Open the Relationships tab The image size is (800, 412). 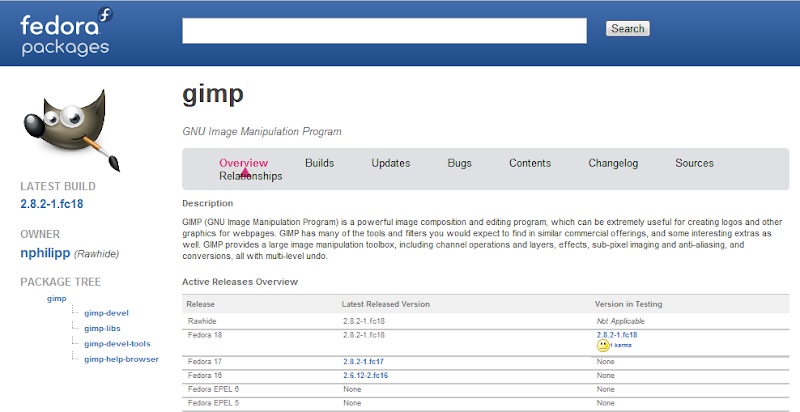pyautogui.click(x=251, y=176)
